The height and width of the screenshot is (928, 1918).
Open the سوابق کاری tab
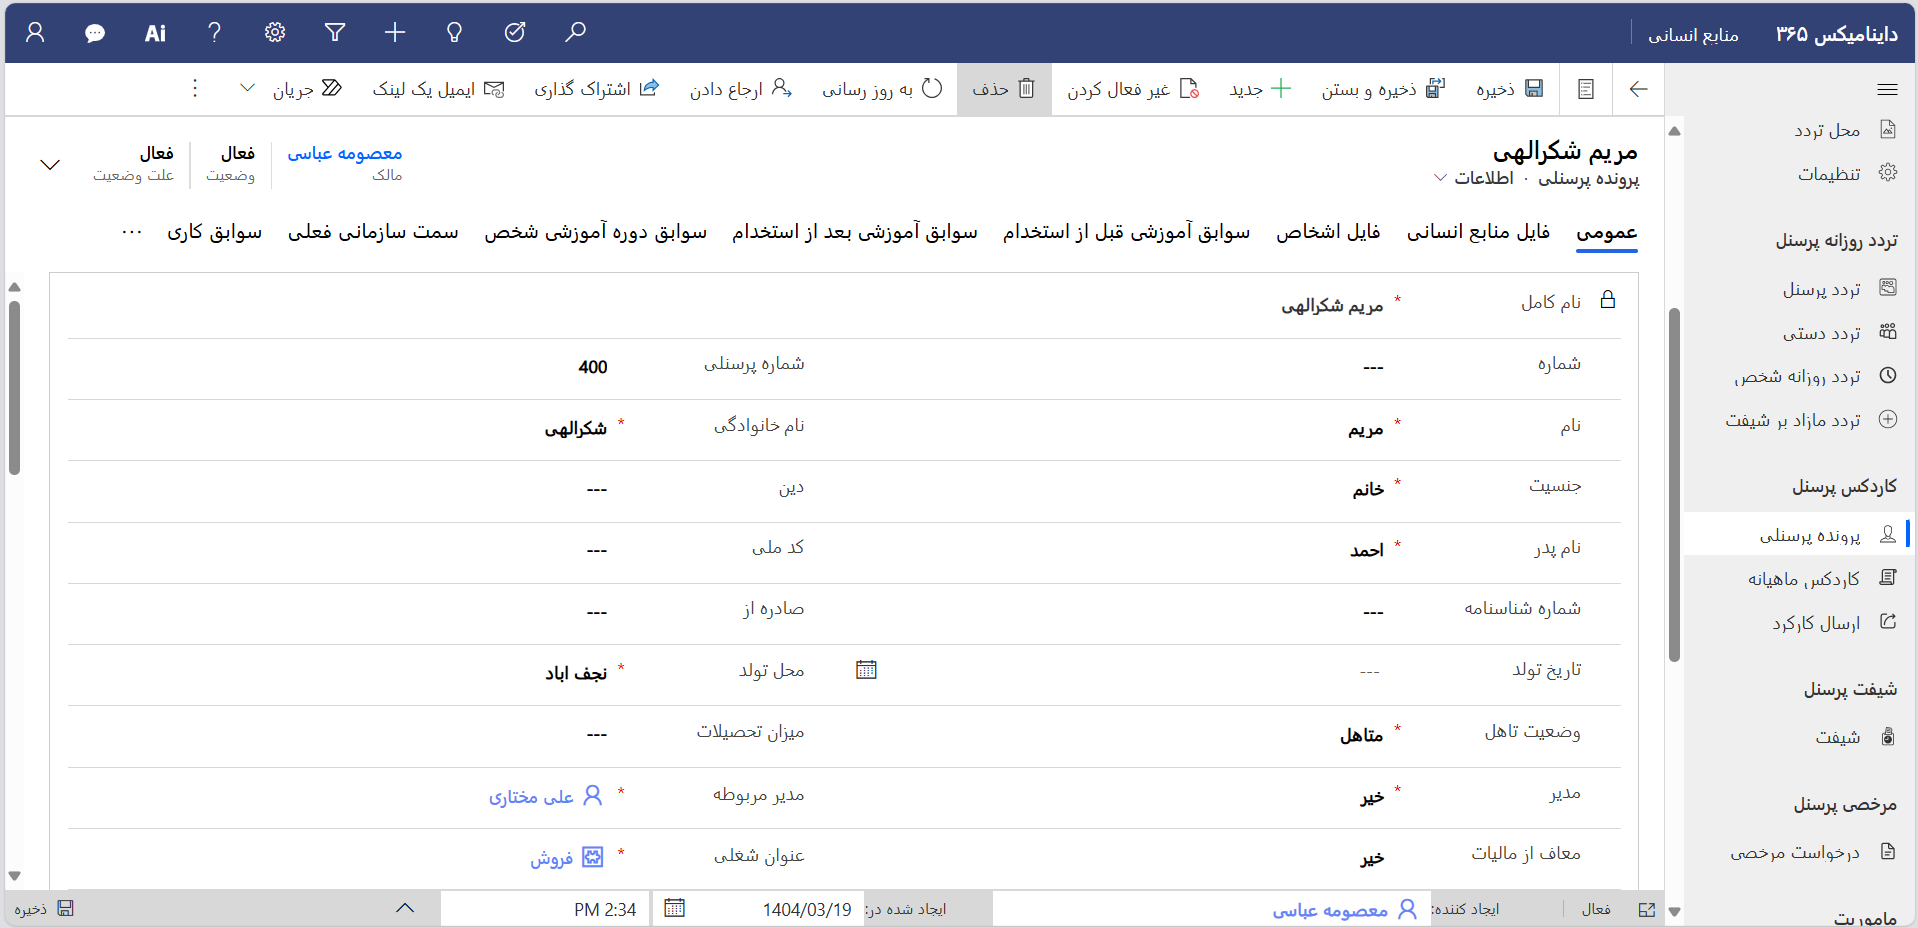pos(214,232)
